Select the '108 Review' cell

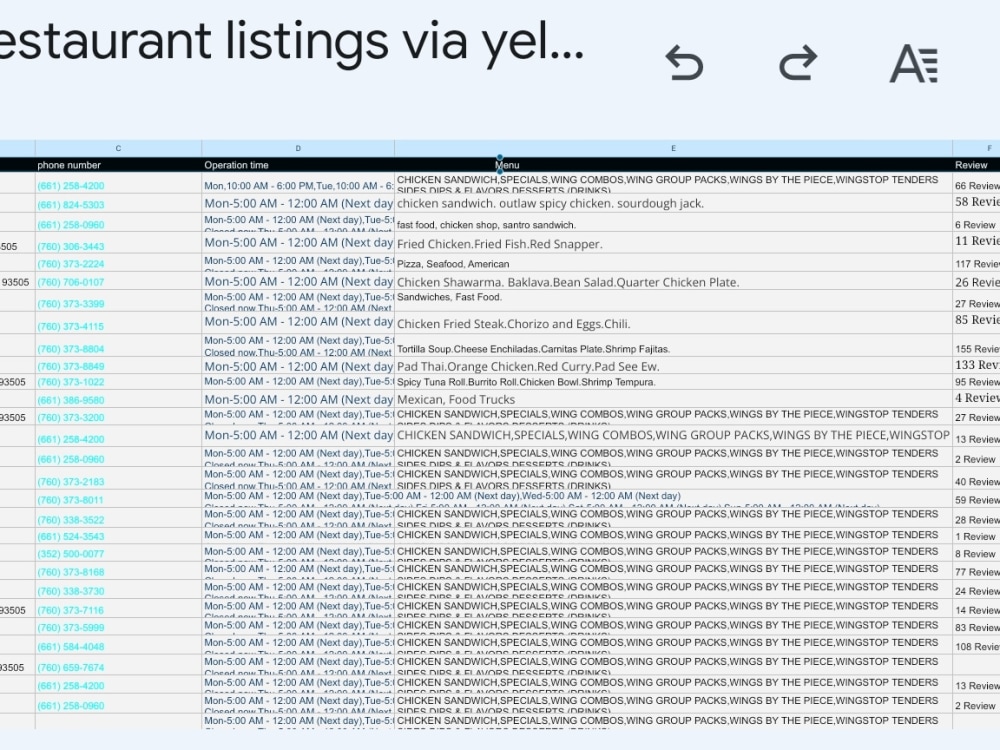coord(976,645)
